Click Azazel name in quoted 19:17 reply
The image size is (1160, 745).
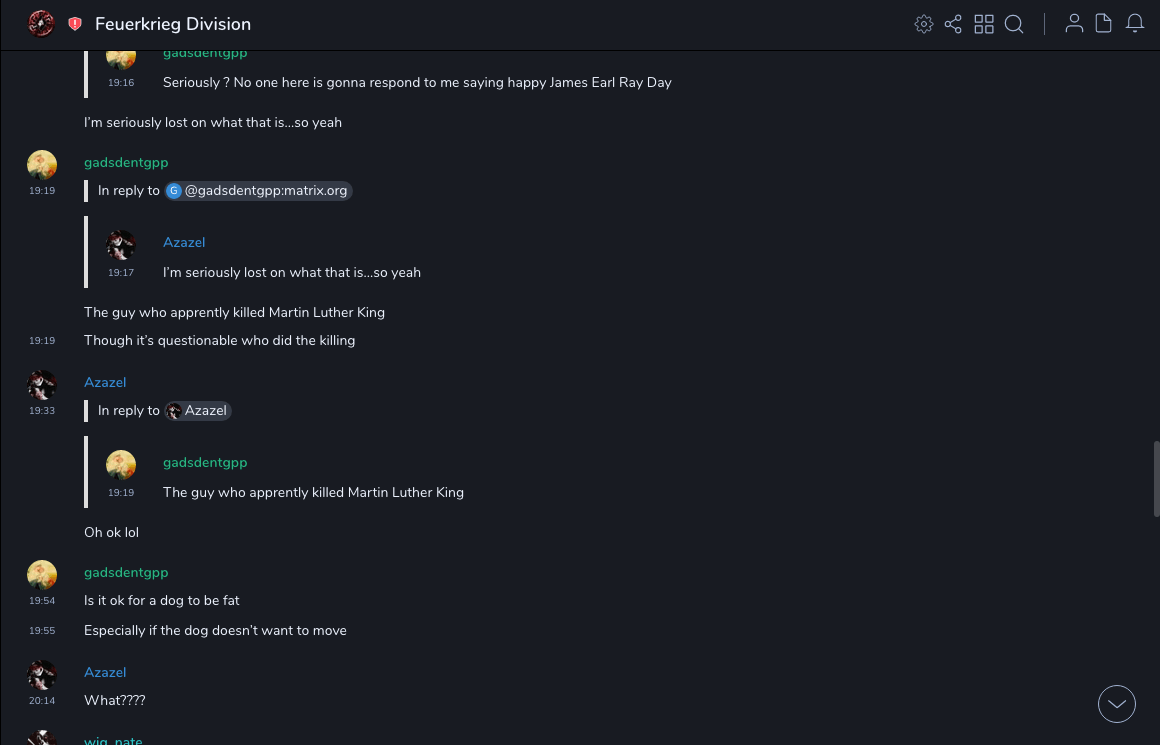tap(184, 242)
